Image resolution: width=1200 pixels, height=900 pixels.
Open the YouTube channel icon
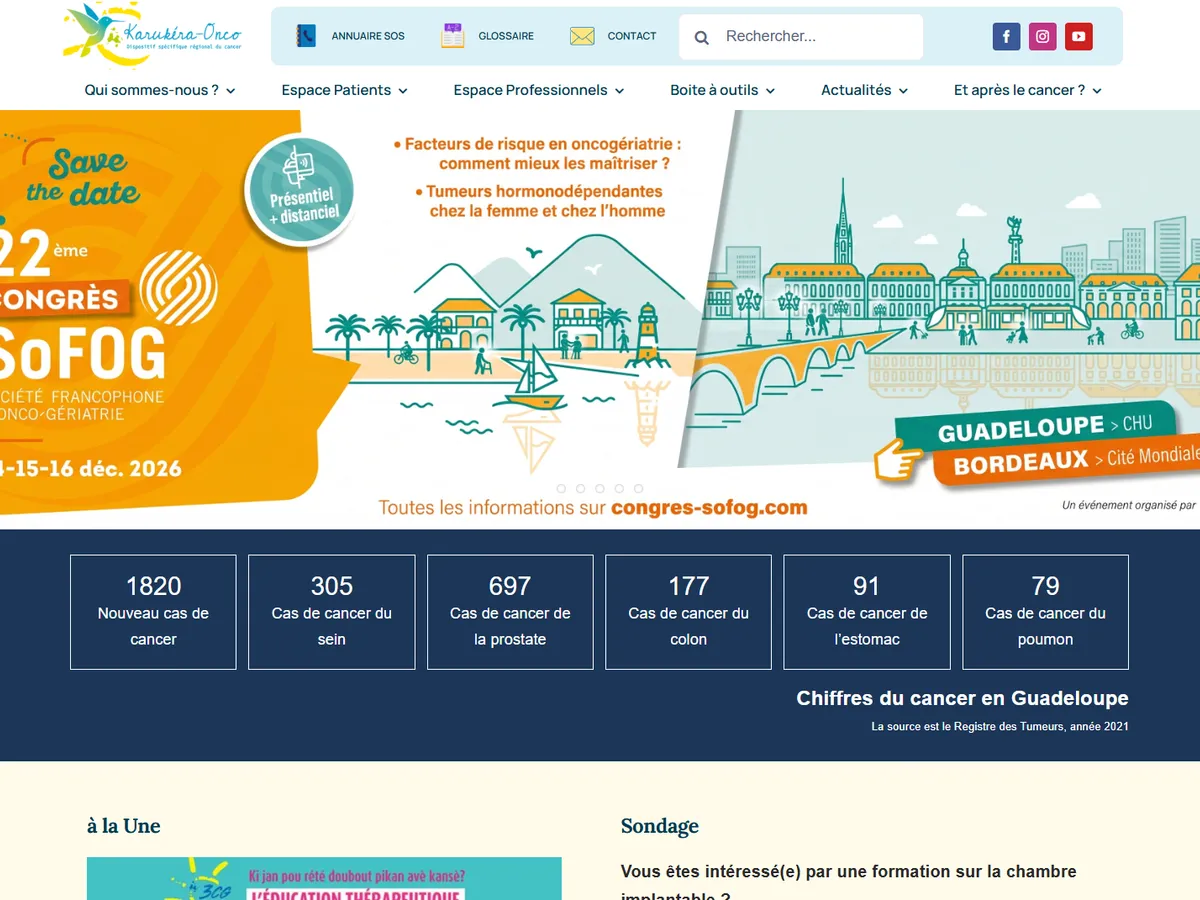(1078, 37)
